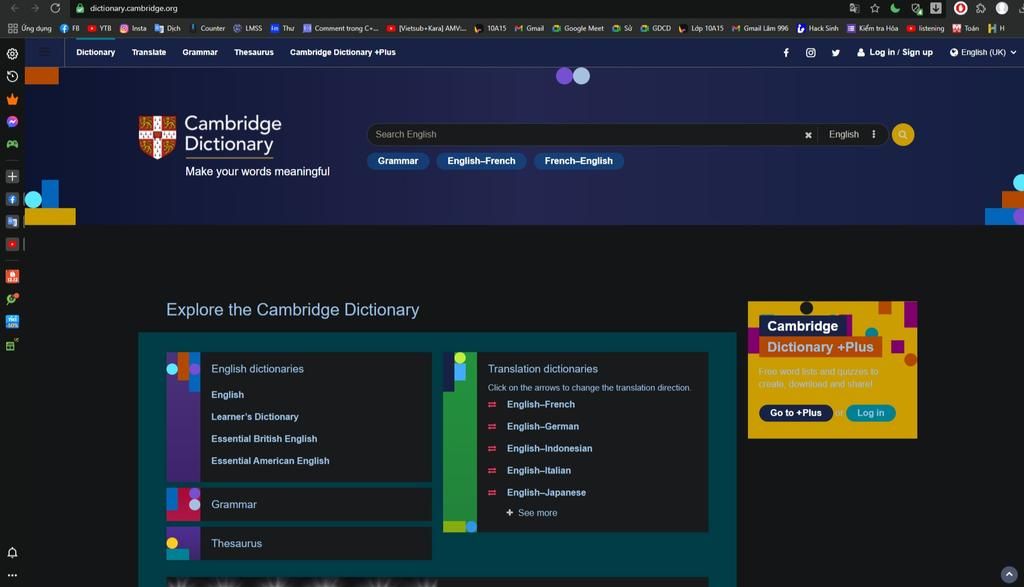
Task: Open the three-dots more menu in the sidebar
Action: click(12, 575)
